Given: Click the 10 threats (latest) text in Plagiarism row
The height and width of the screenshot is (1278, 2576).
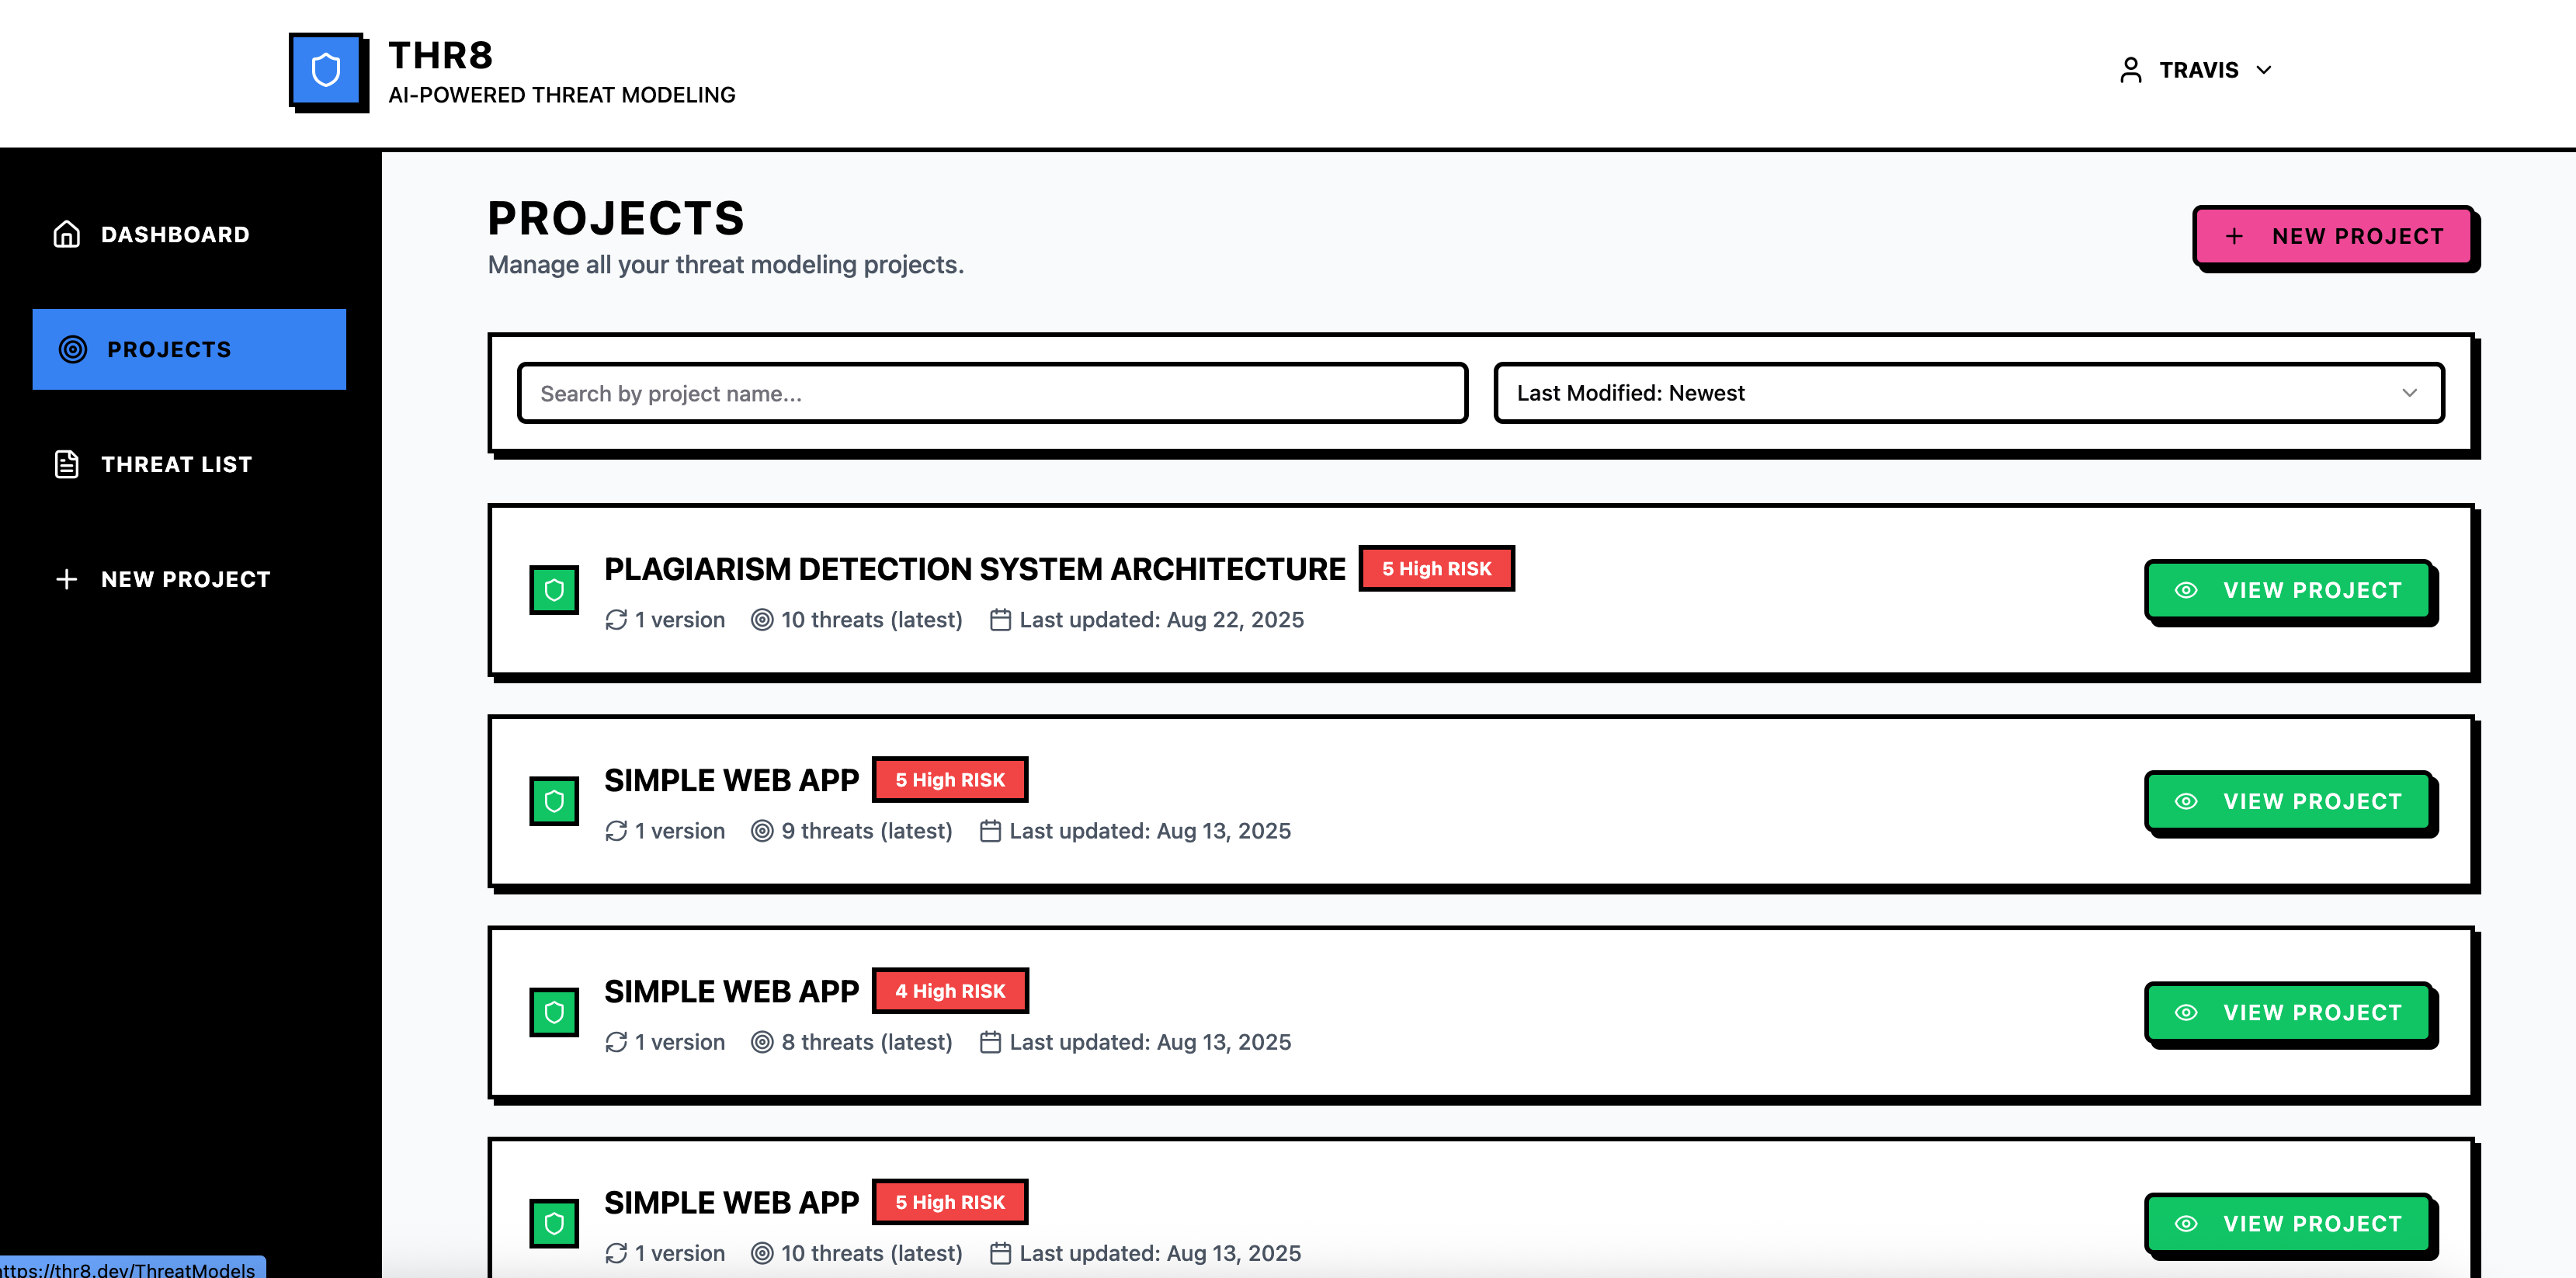Looking at the screenshot, I should 871,620.
